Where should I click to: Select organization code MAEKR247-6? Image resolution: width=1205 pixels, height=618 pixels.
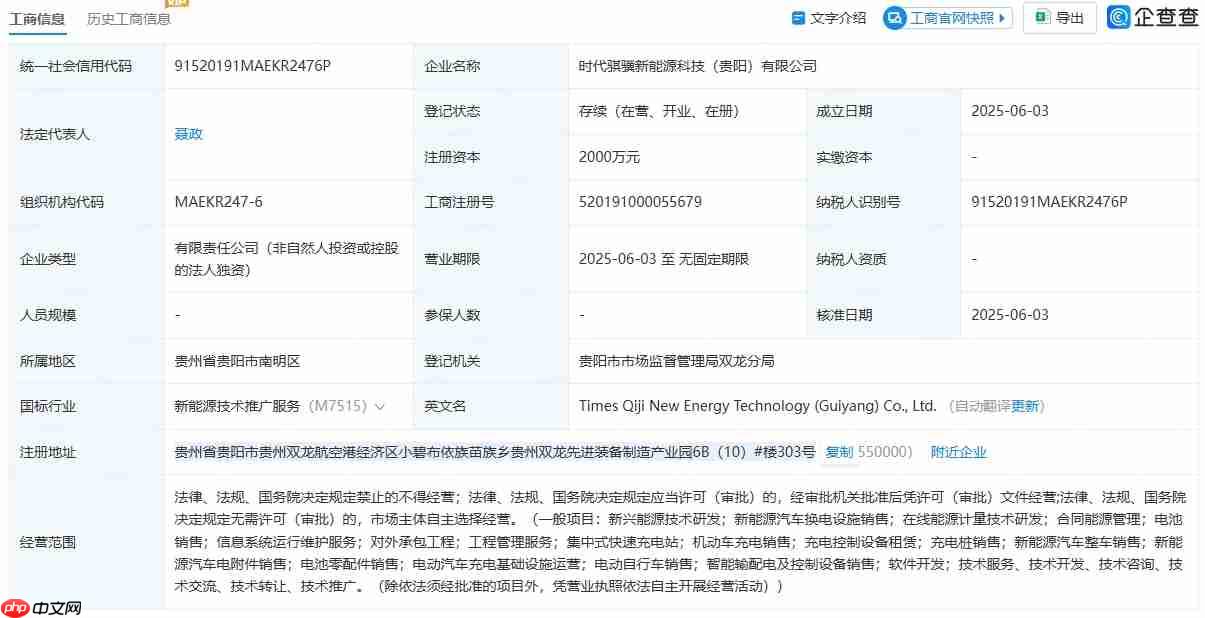(218, 202)
